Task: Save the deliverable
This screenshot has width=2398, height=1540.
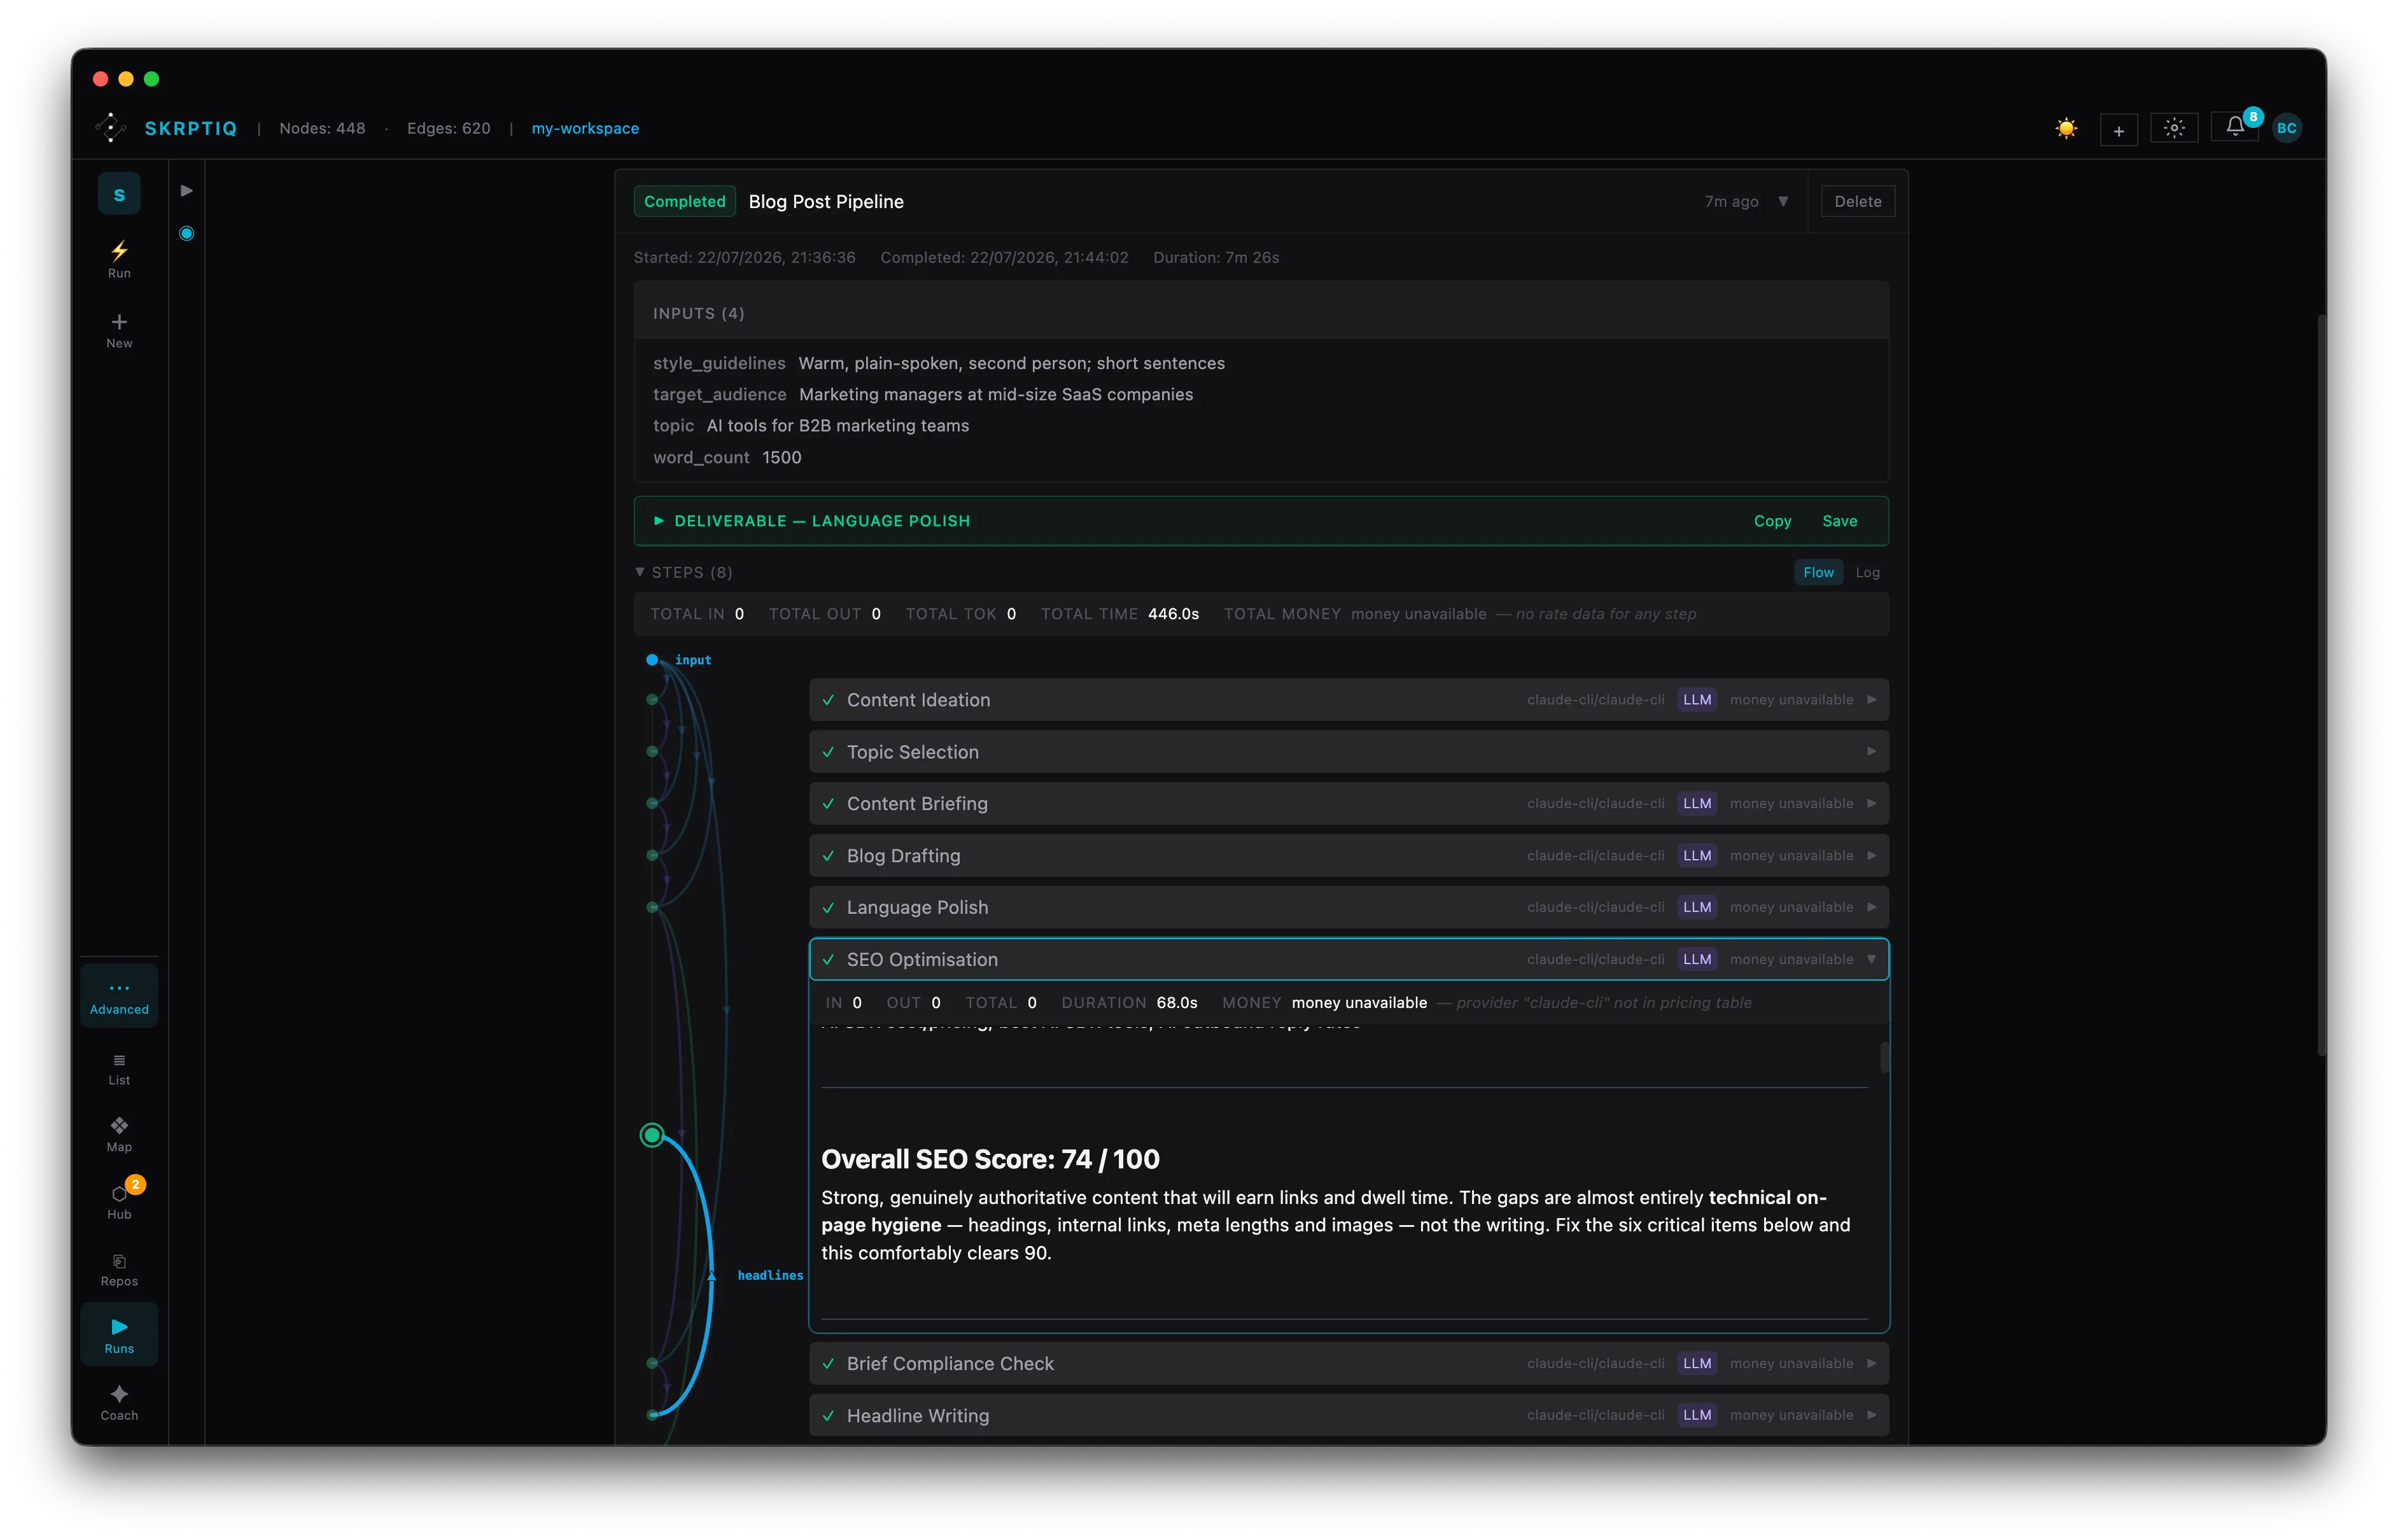Action: pyautogui.click(x=1839, y=521)
